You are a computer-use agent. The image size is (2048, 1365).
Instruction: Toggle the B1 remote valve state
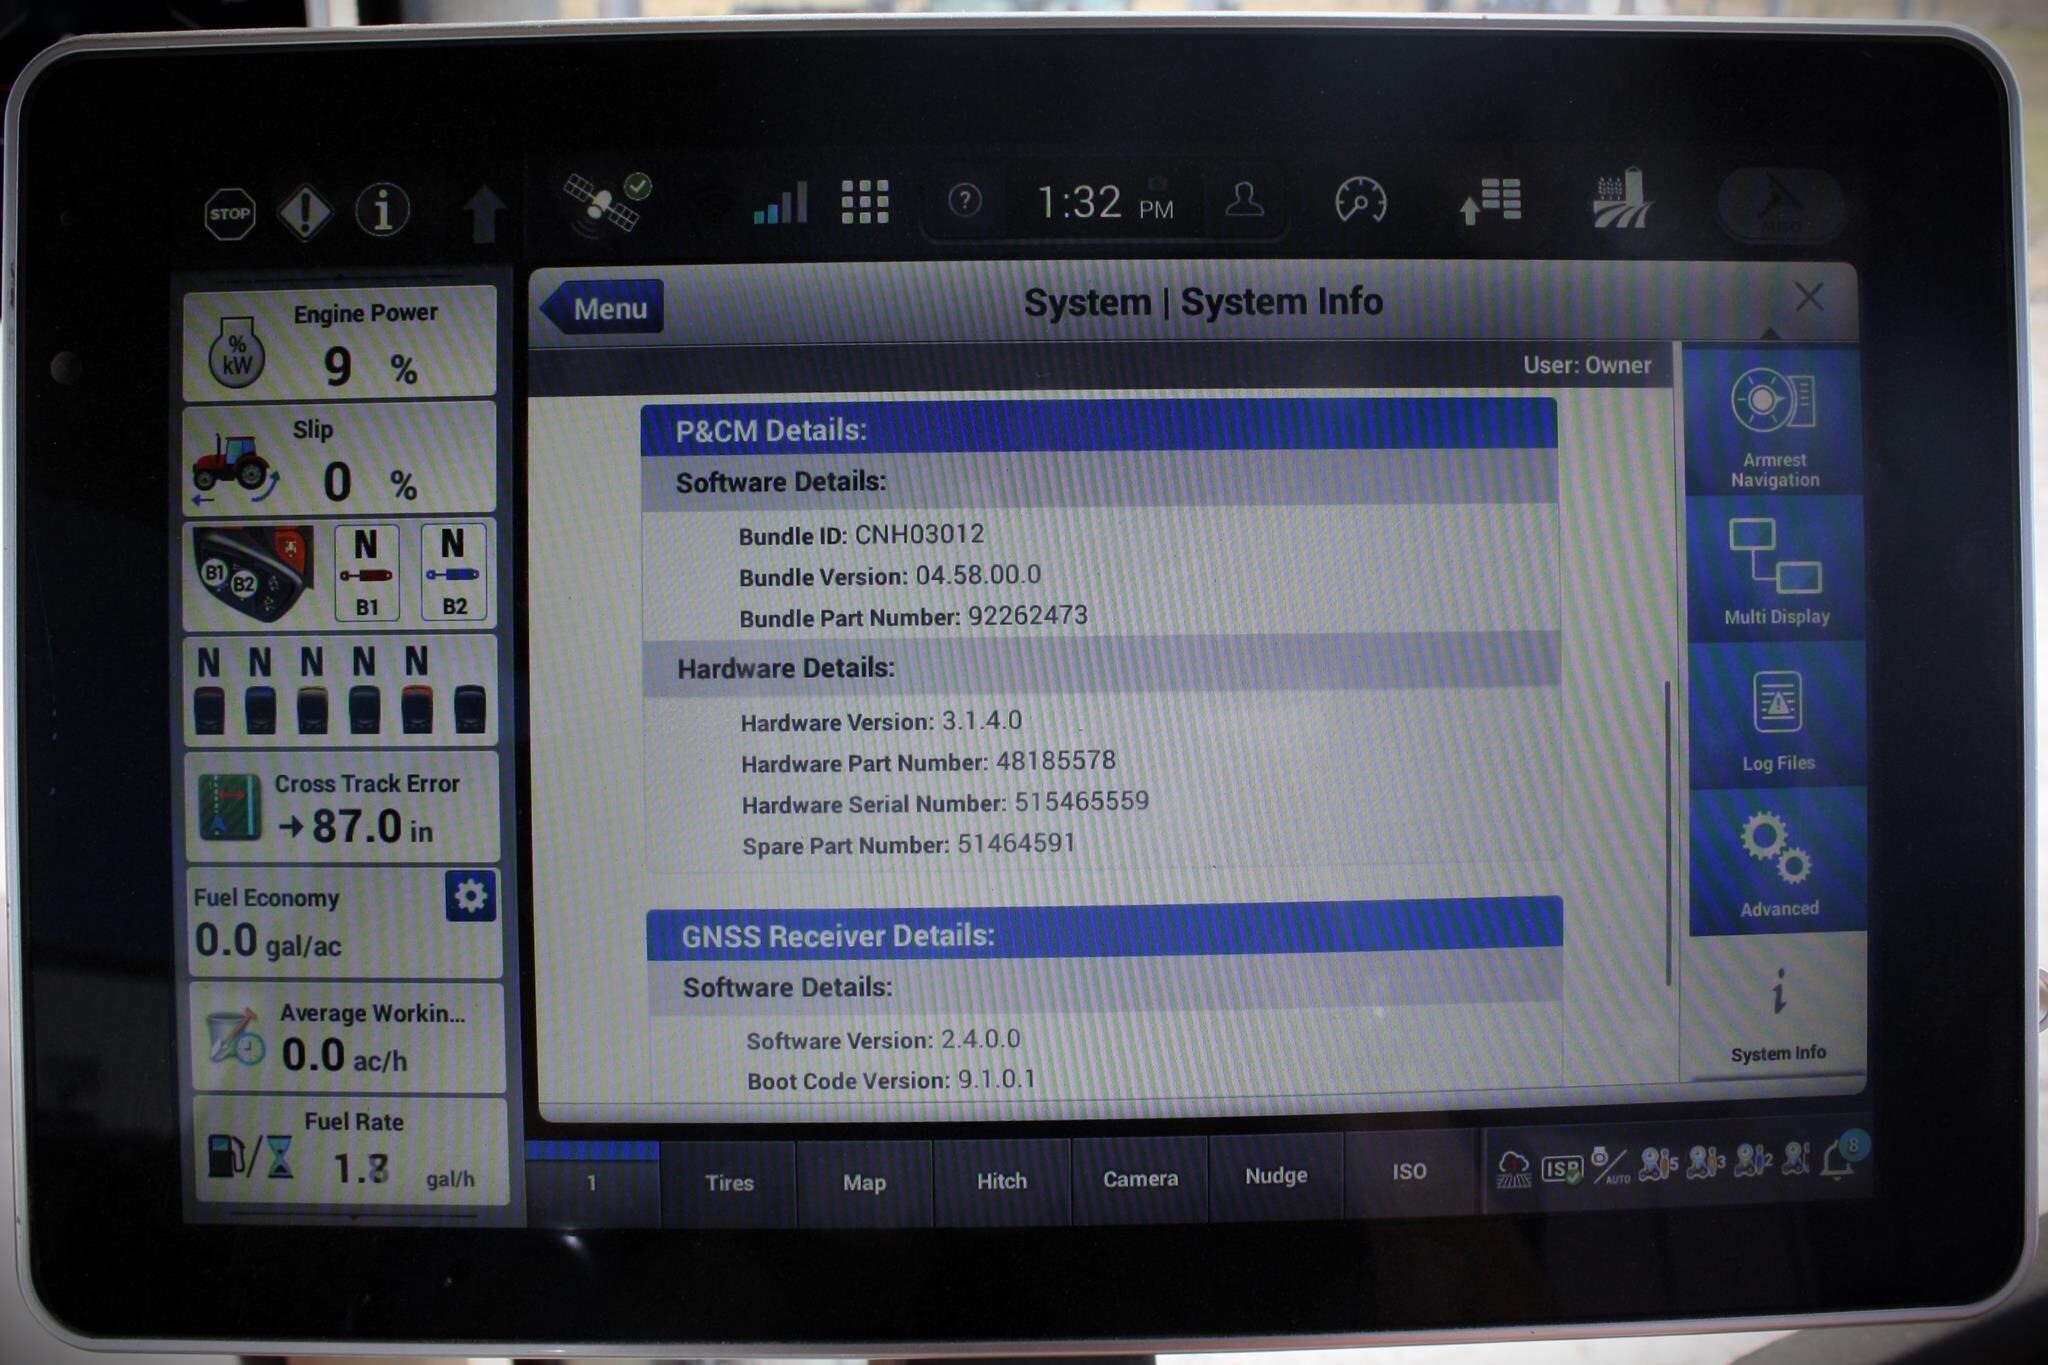[366, 573]
